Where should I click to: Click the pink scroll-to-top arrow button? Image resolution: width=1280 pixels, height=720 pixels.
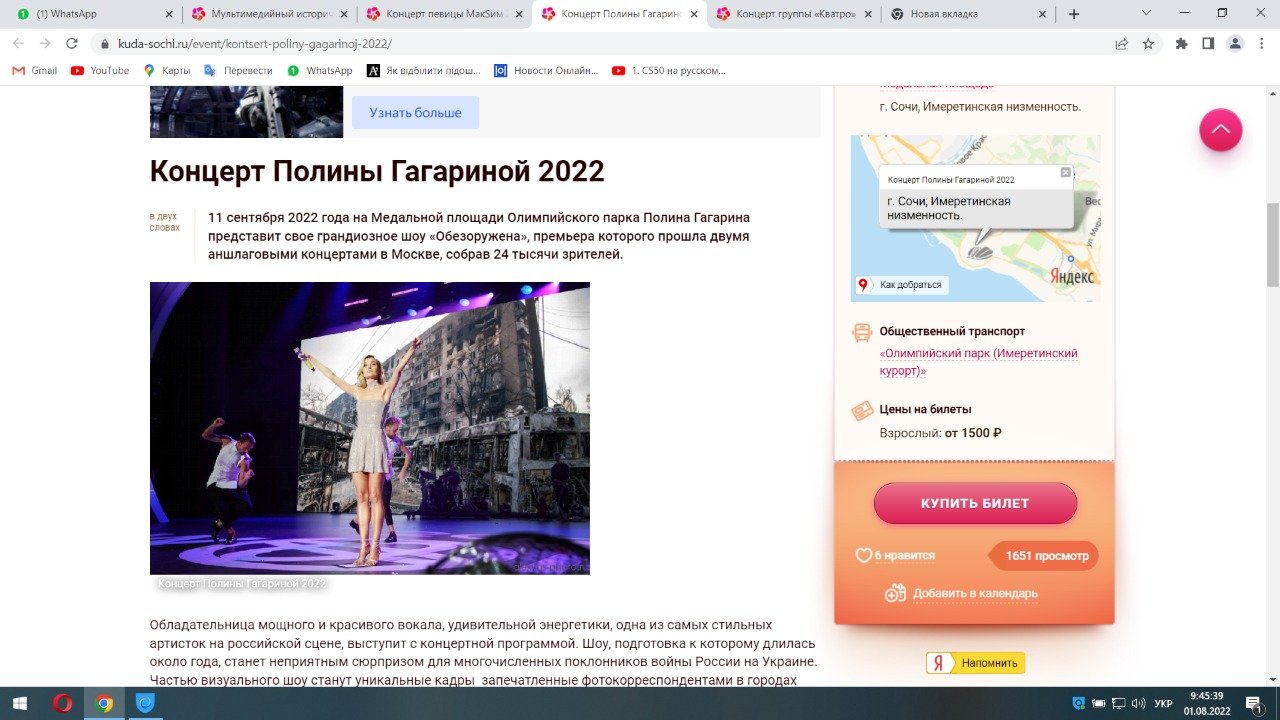1220,130
